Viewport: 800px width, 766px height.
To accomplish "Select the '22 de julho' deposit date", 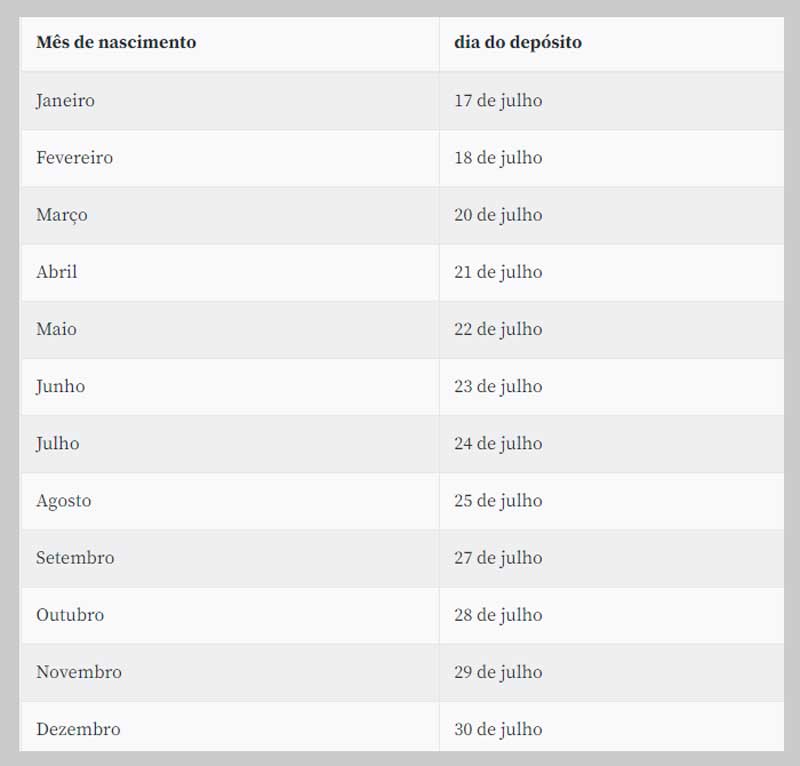I will tap(498, 329).
